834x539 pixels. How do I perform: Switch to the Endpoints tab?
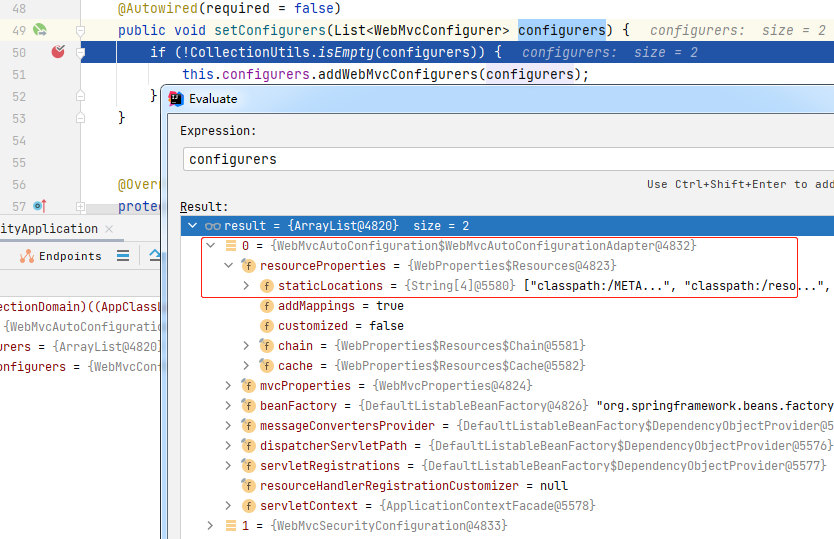tap(69, 256)
